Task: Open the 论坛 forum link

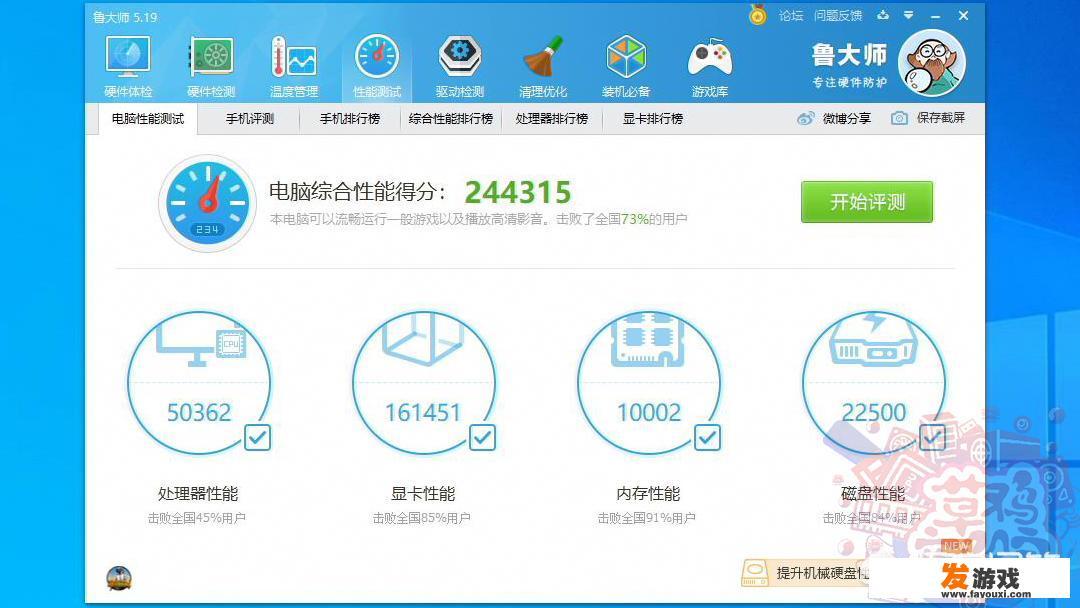Action: coord(791,15)
